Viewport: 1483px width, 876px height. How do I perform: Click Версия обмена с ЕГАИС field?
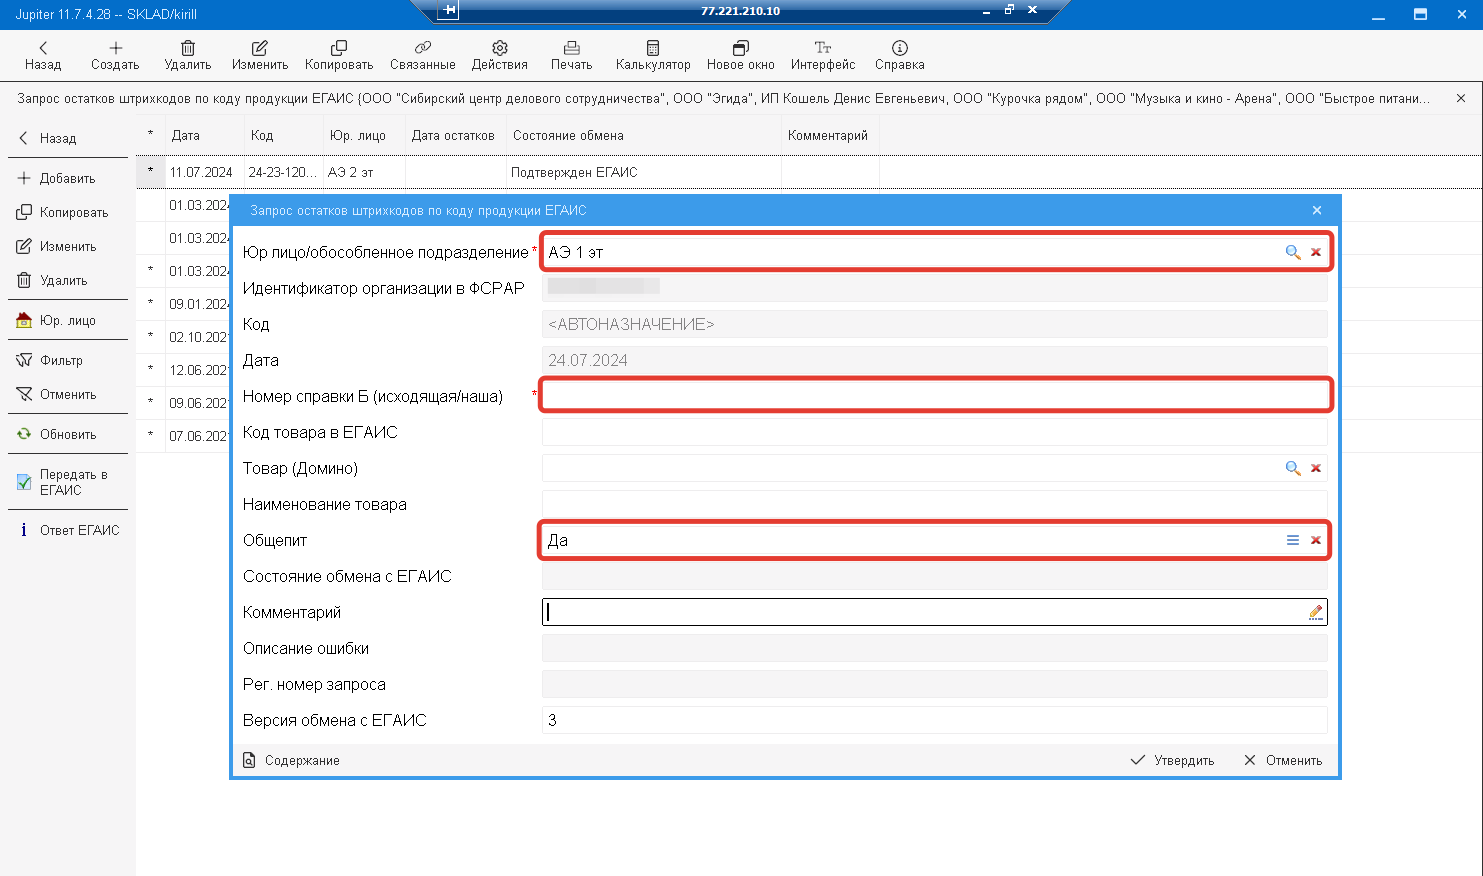935,720
